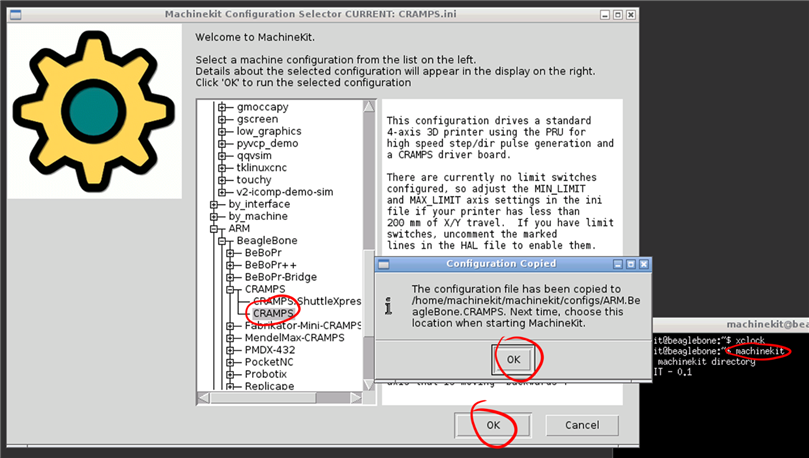The image size is (809, 458).
Task: Select the BeagleBone folder label
Action: click(267, 240)
